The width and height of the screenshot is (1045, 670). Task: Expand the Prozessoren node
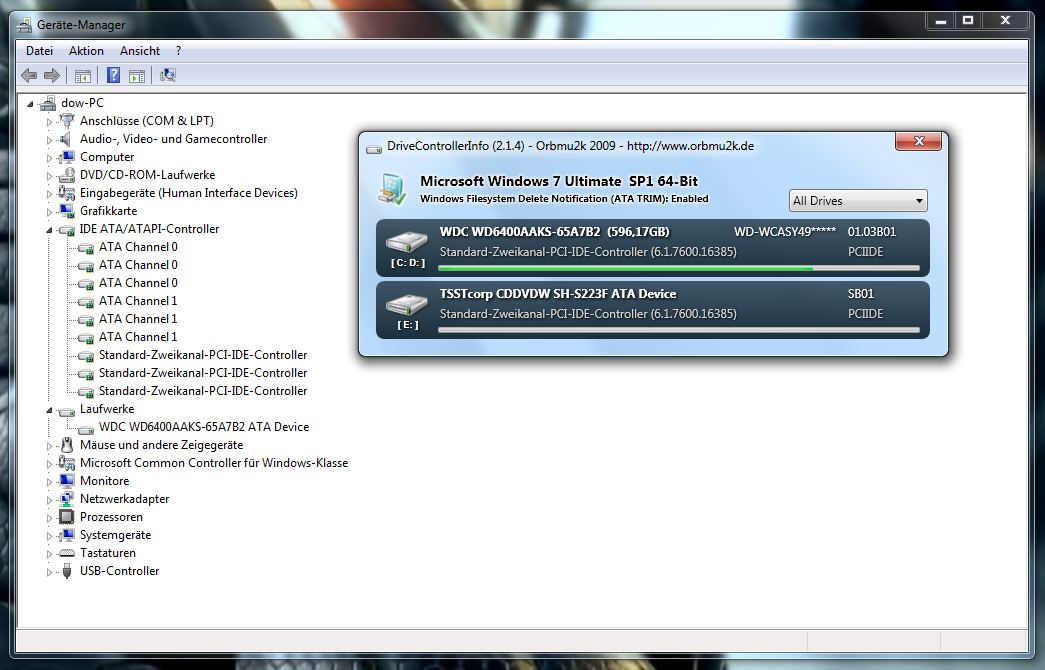coord(49,518)
